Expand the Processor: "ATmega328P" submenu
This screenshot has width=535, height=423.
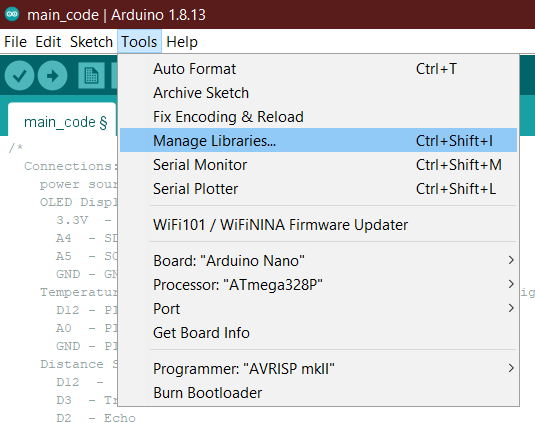(318, 285)
